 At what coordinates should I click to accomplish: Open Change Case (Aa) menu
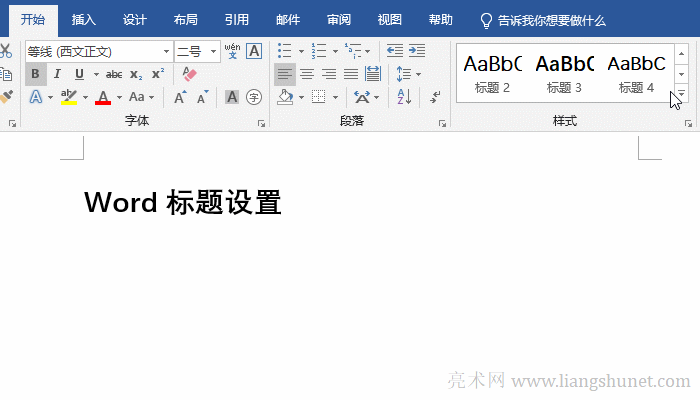point(141,97)
